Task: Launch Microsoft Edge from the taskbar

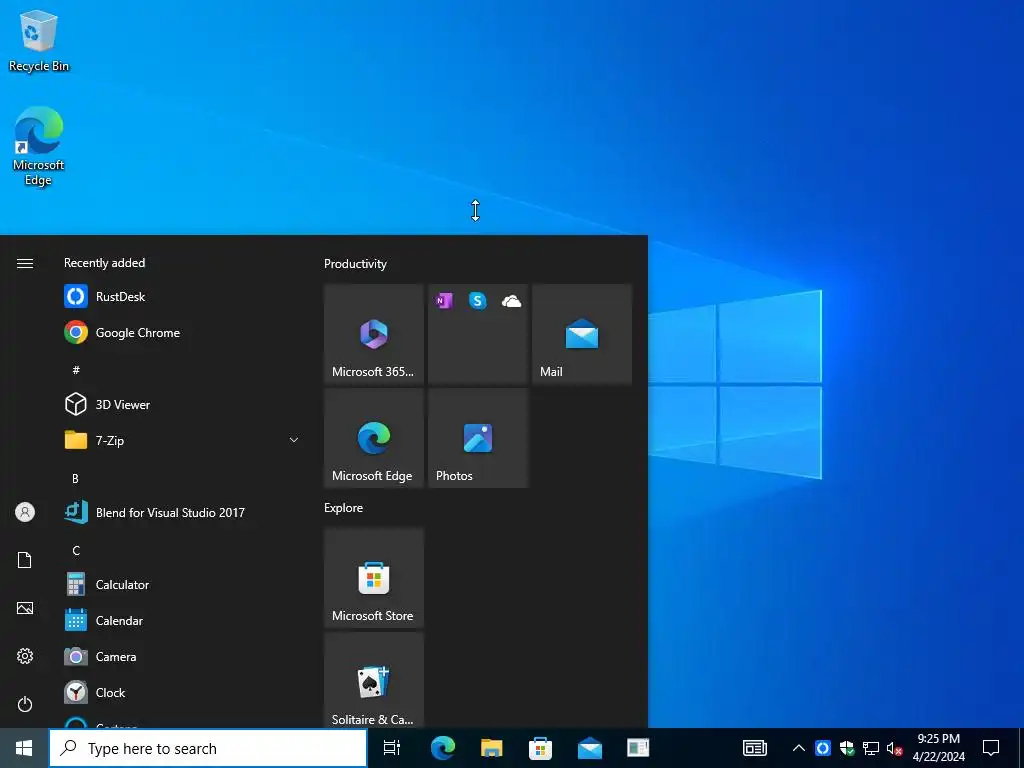Action: (x=442, y=748)
